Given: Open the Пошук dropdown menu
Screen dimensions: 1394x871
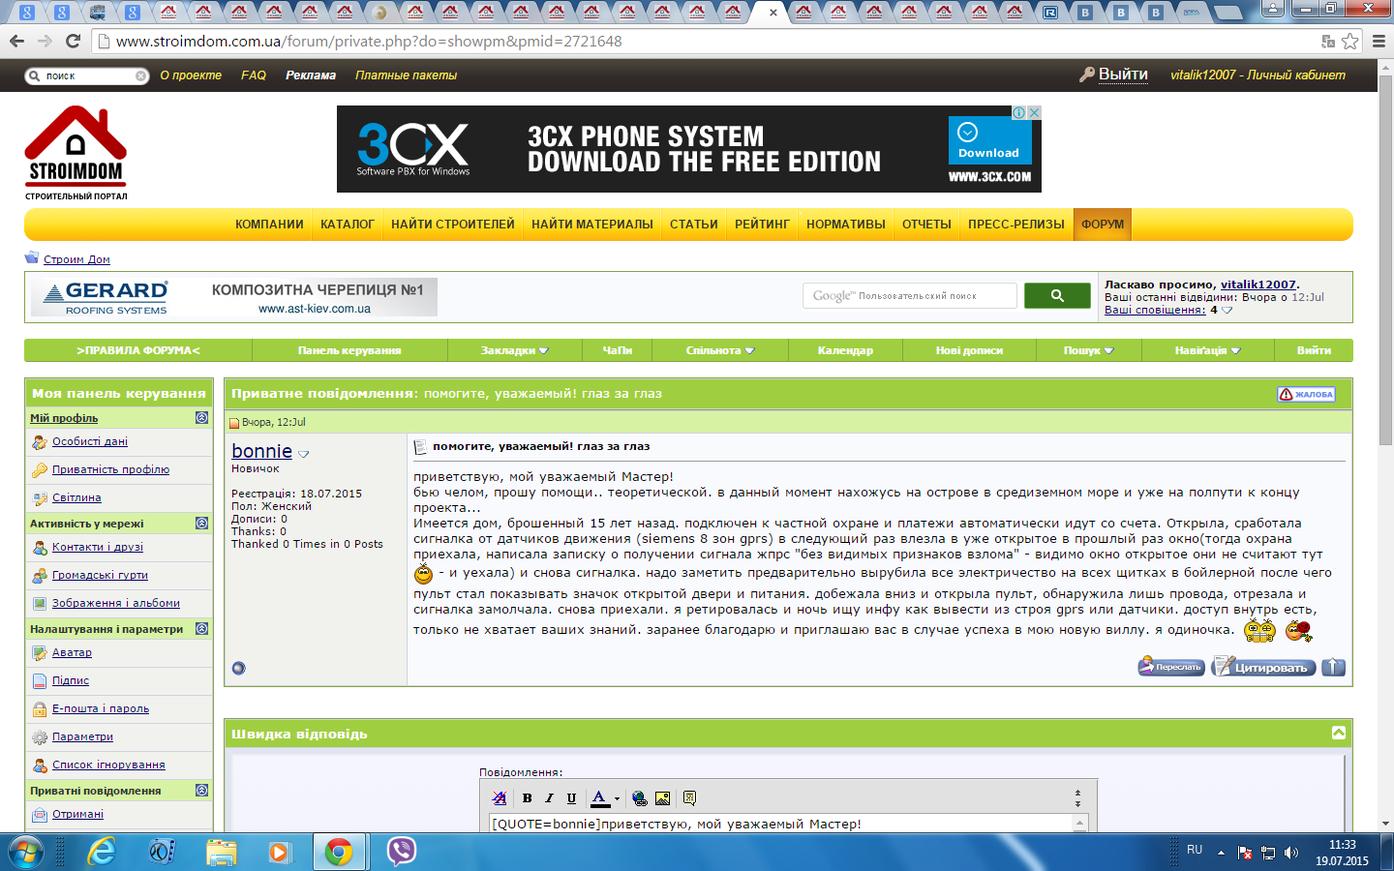Looking at the screenshot, I should click(x=1089, y=350).
